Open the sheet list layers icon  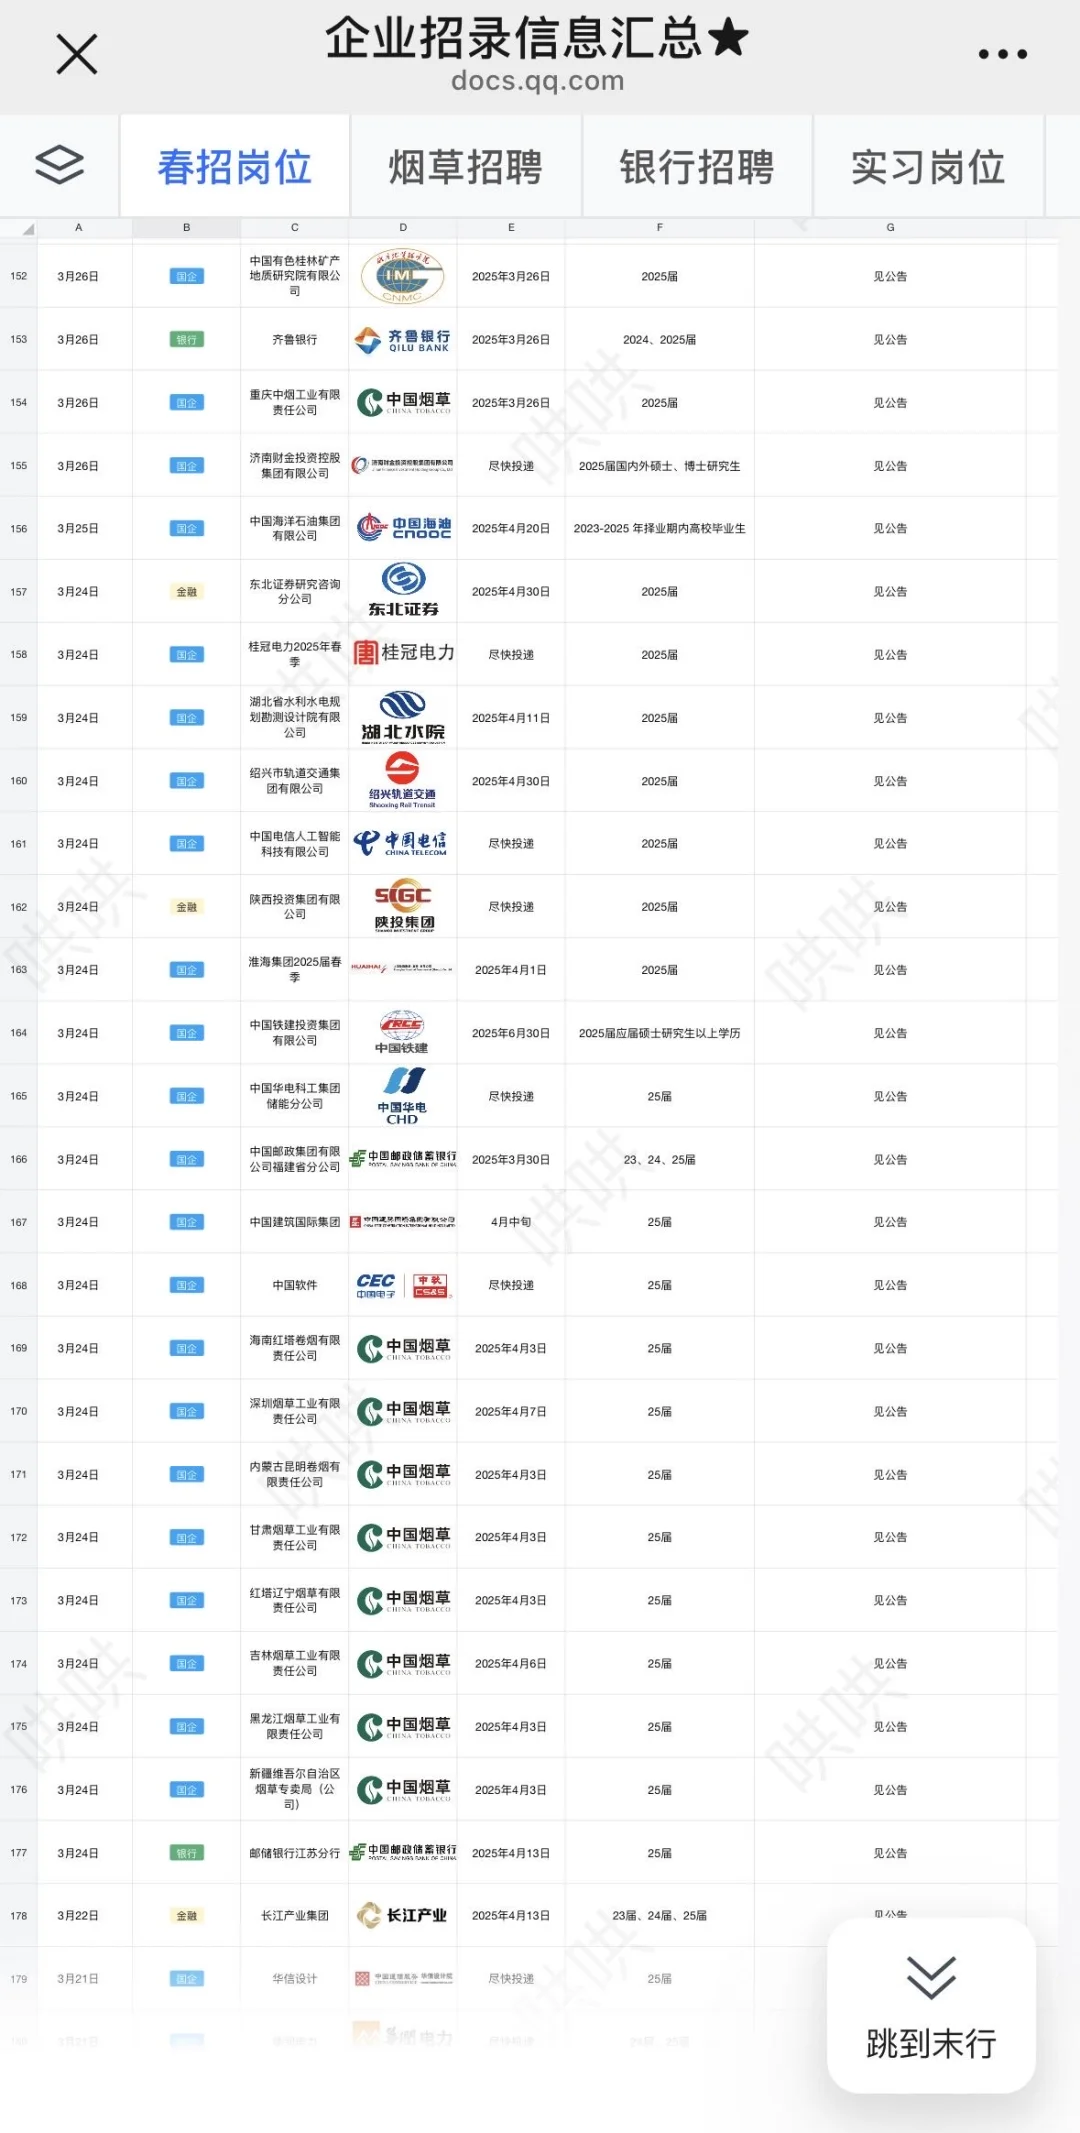(x=60, y=165)
